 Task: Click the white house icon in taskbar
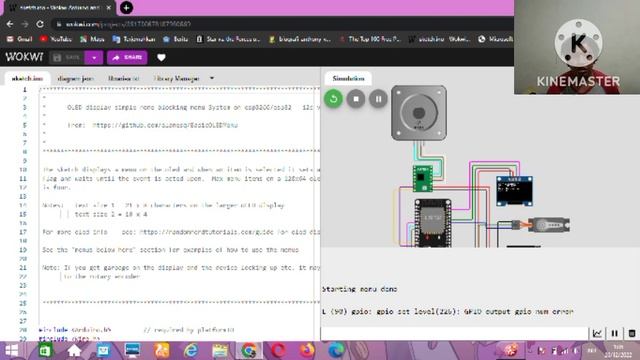click(x=74, y=351)
